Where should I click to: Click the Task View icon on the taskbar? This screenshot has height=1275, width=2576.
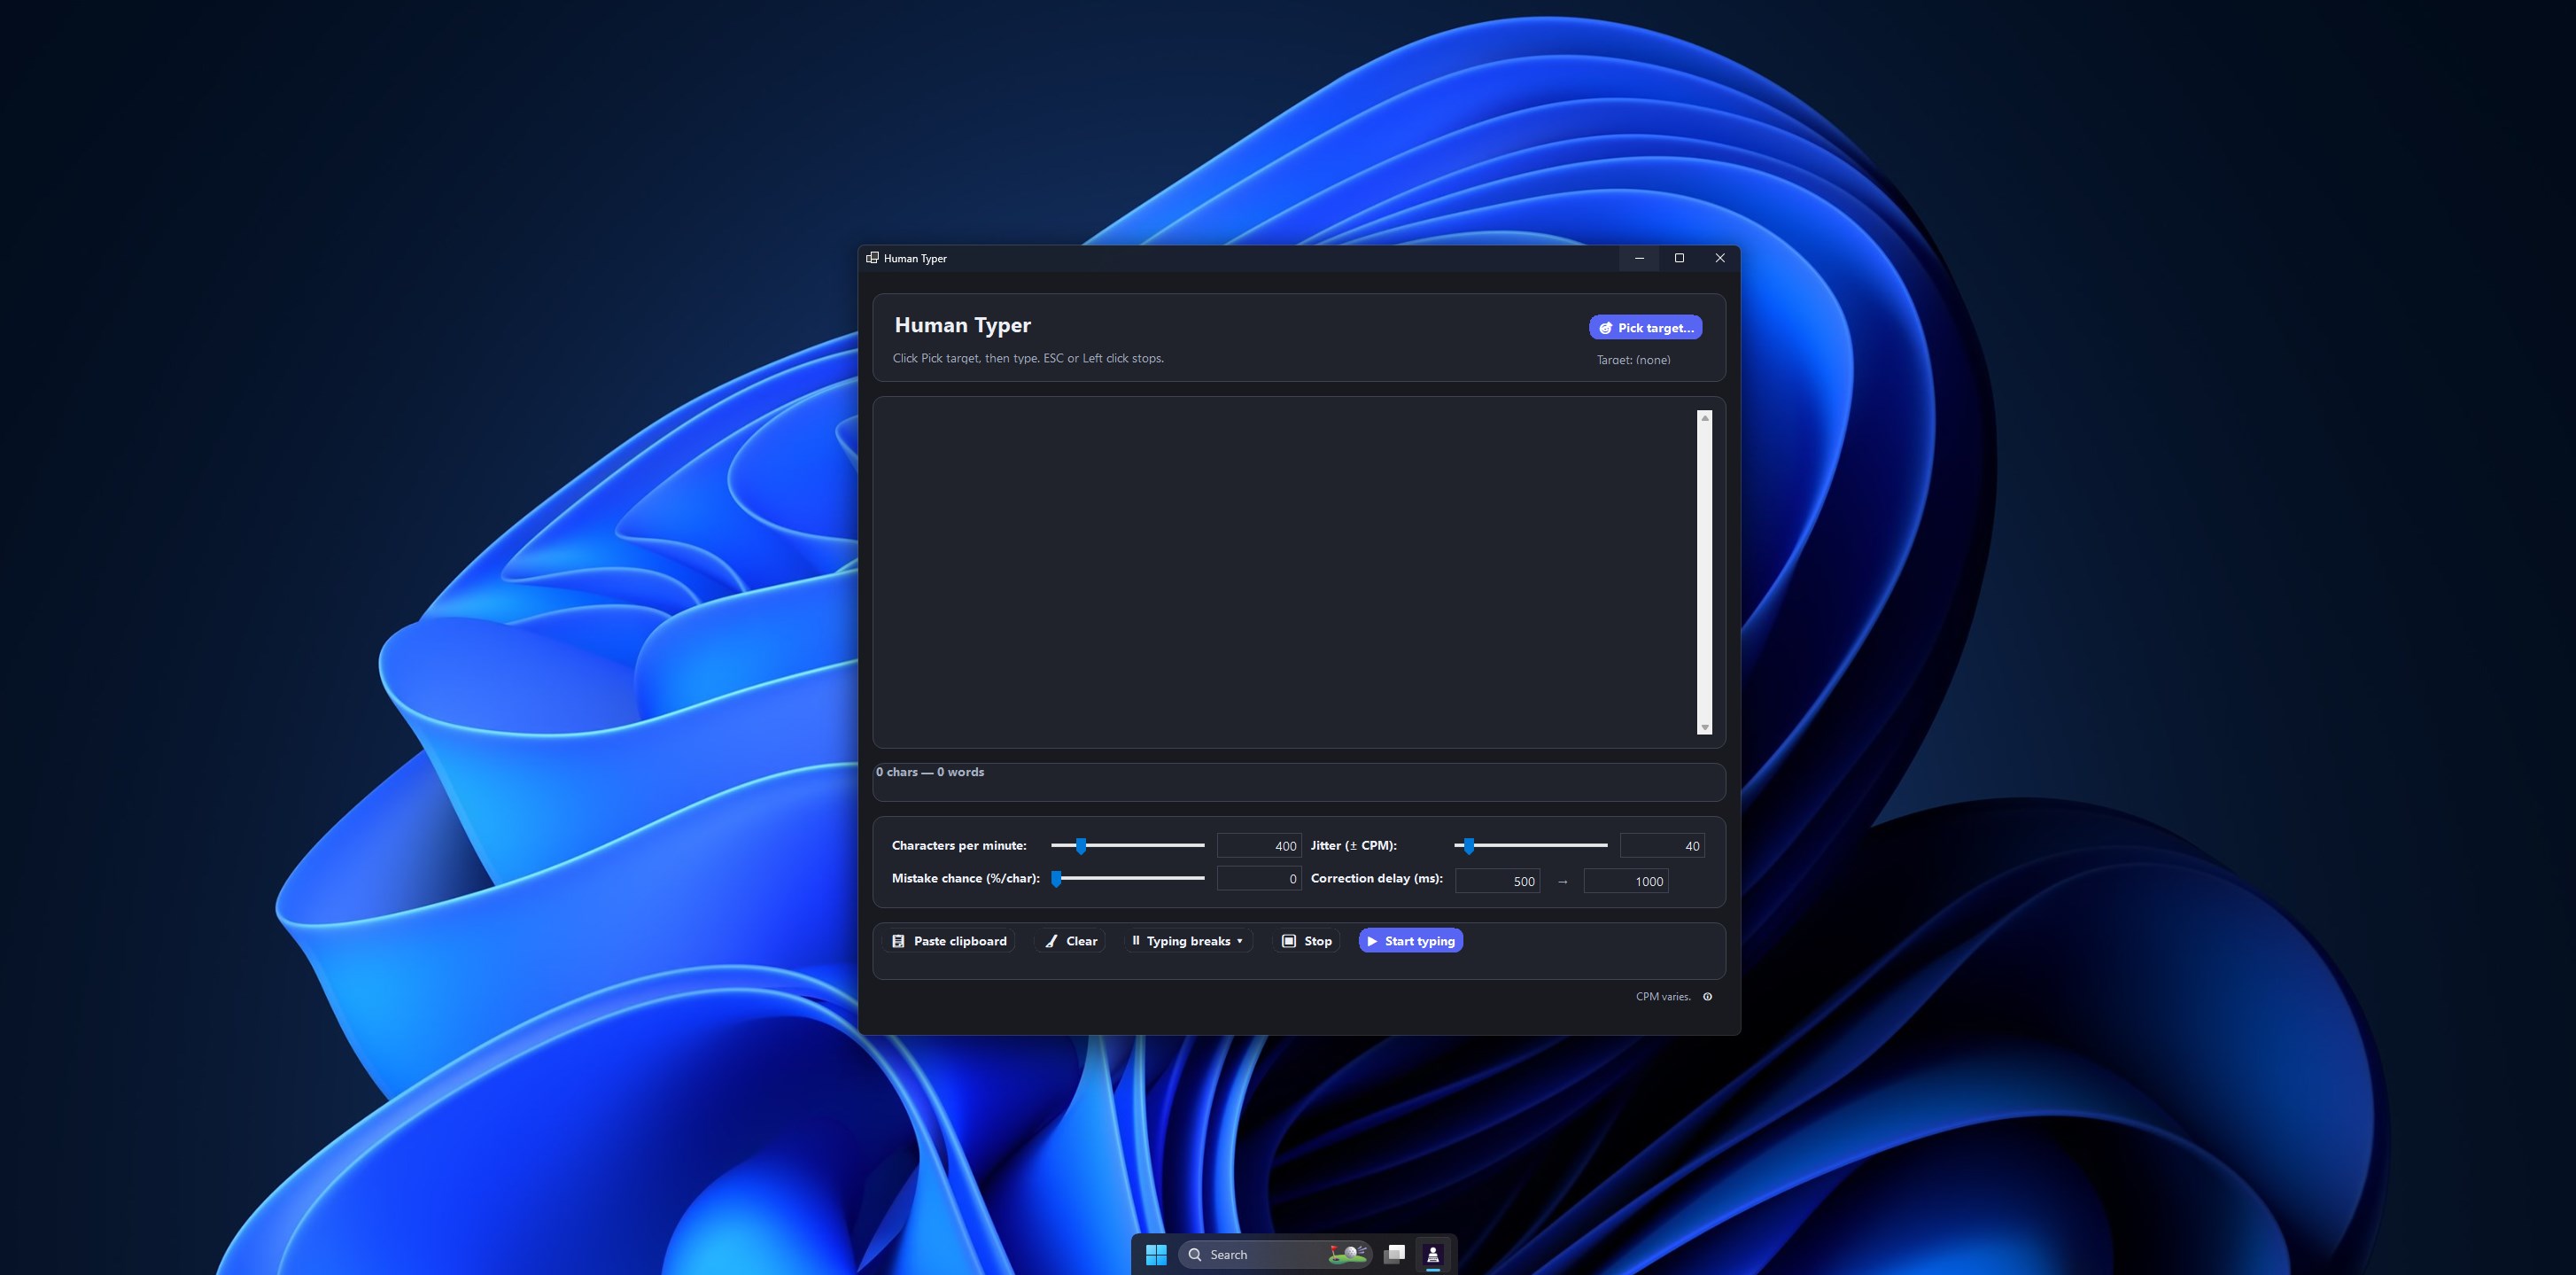pos(1394,1253)
